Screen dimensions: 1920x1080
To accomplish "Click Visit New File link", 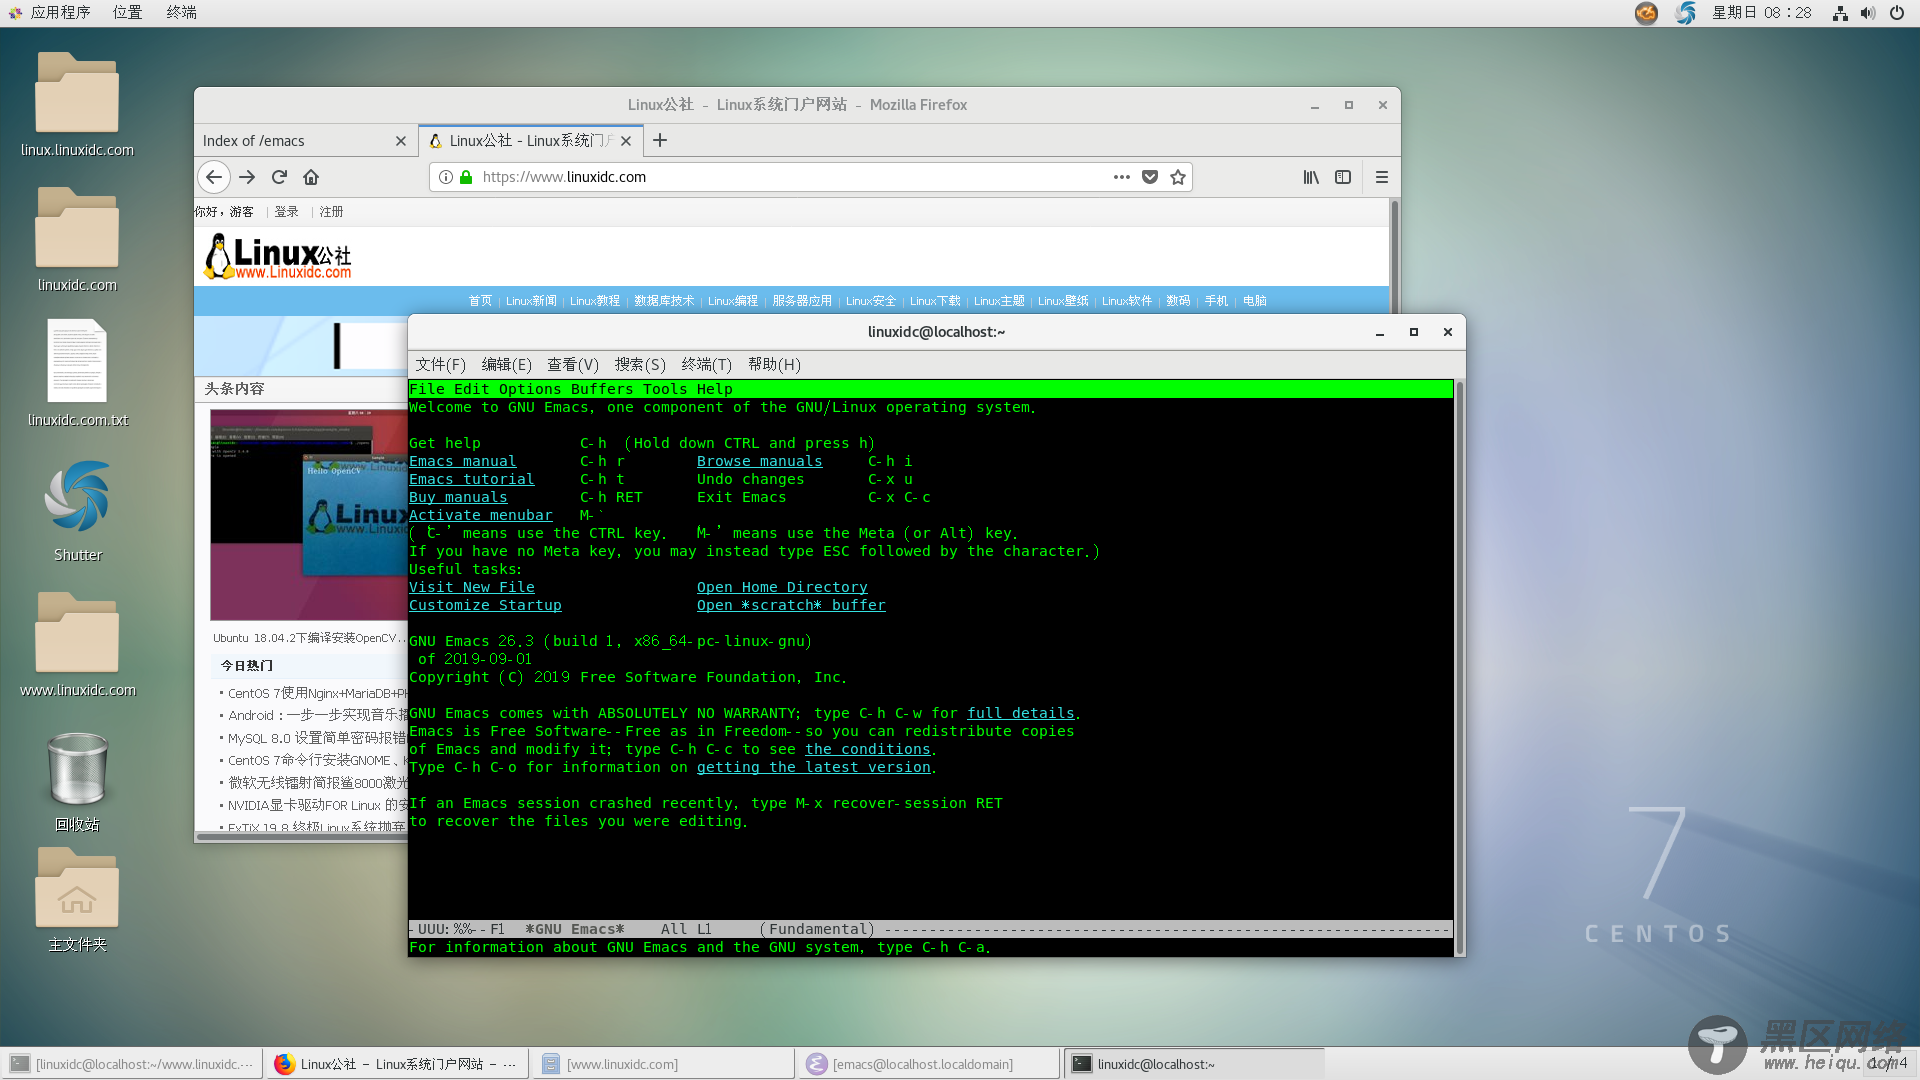I will (471, 587).
